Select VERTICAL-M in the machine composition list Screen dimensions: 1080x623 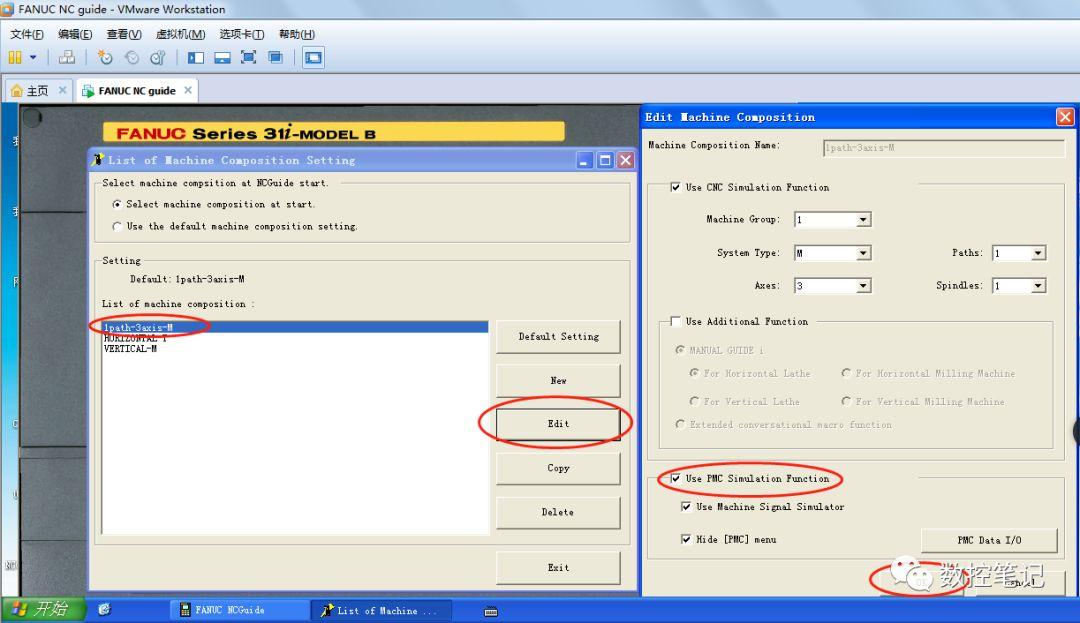click(x=130, y=349)
